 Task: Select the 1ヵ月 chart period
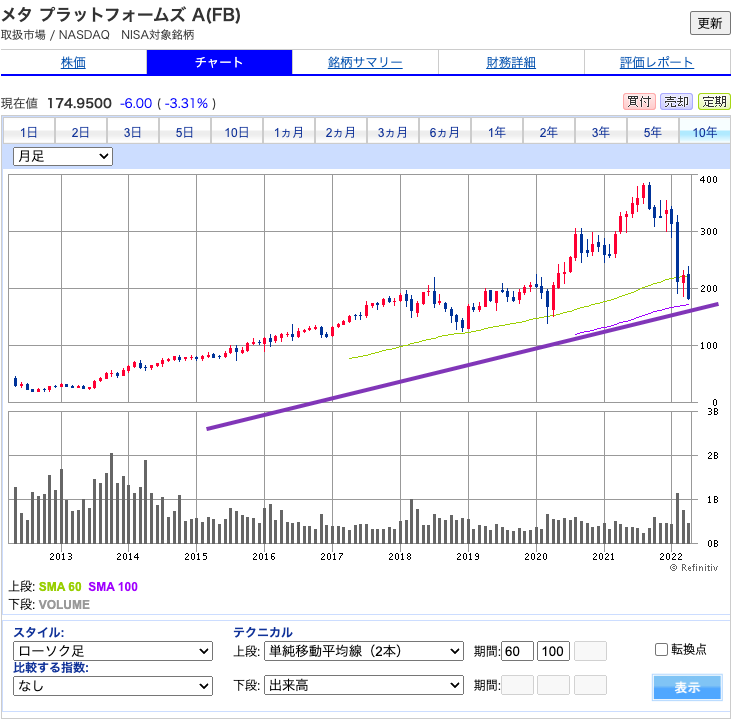coord(289,132)
